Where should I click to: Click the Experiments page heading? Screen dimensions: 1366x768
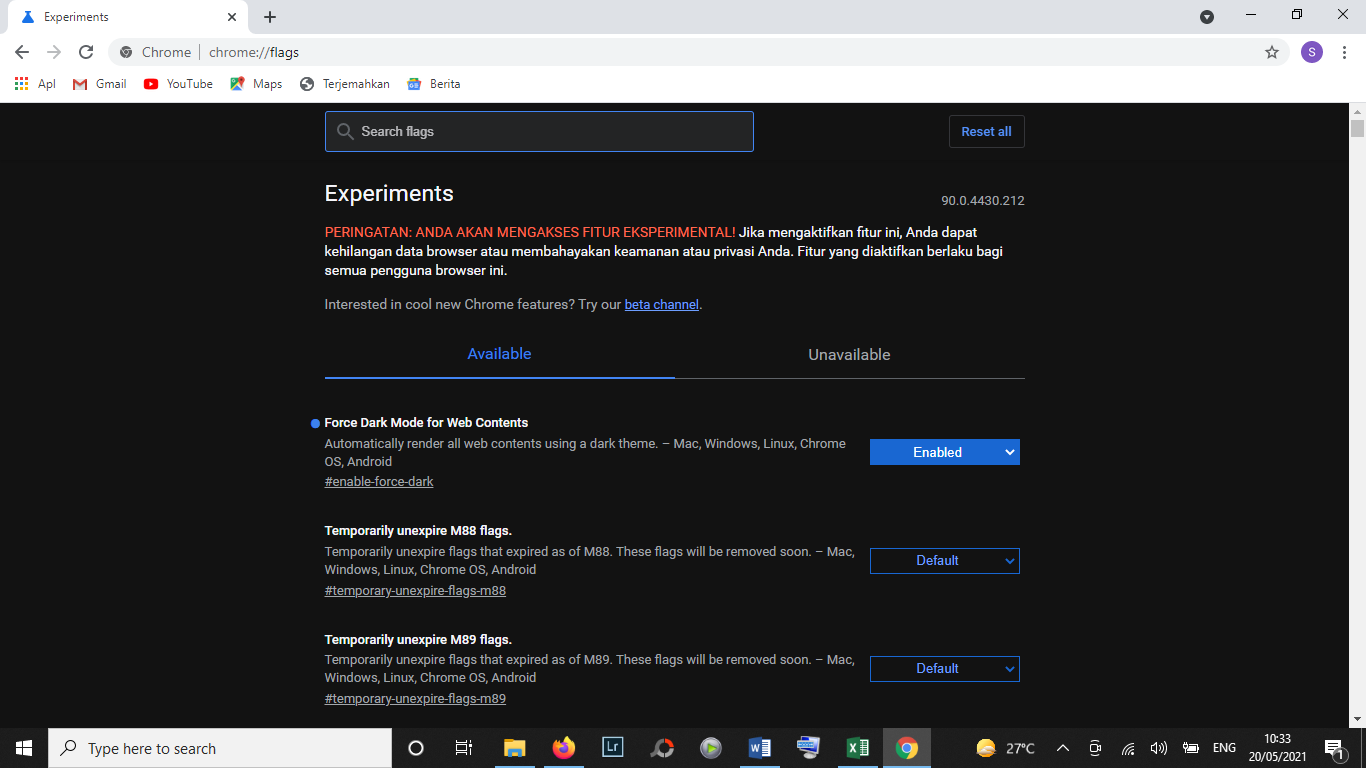point(389,194)
